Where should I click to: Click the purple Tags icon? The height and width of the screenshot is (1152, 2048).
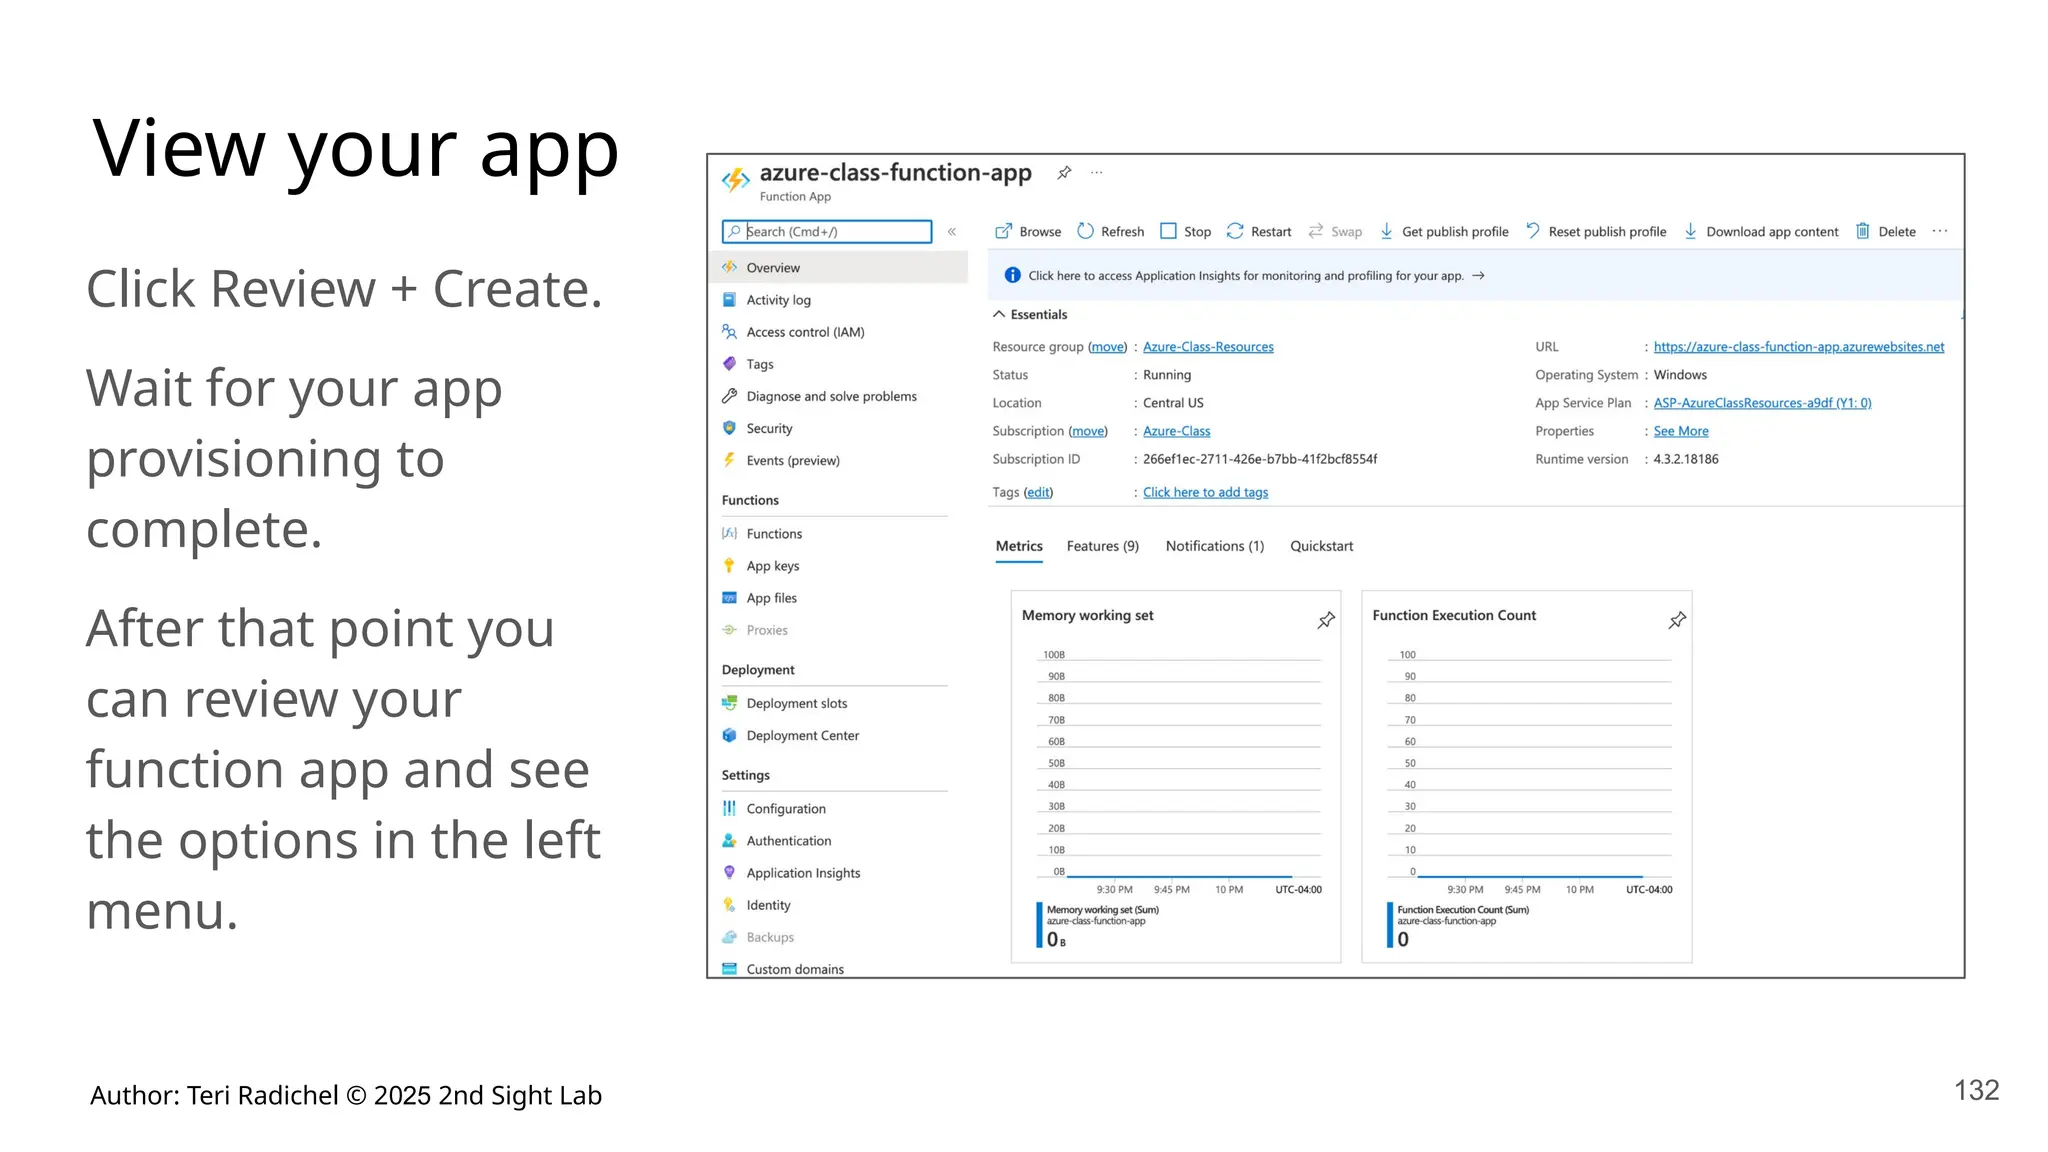[x=729, y=364]
